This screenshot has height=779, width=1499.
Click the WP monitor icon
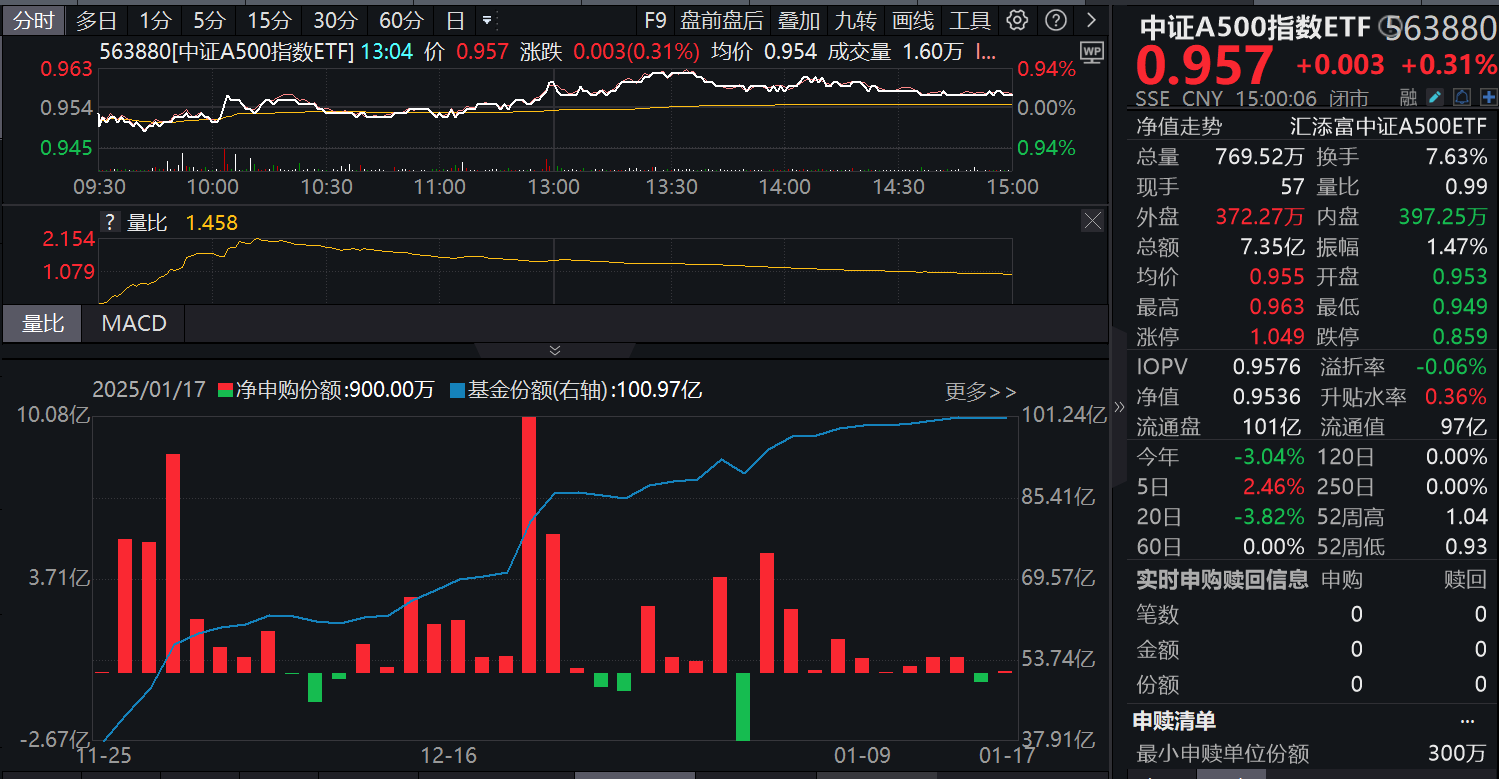pyautogui.click(x=1092, y=52)
